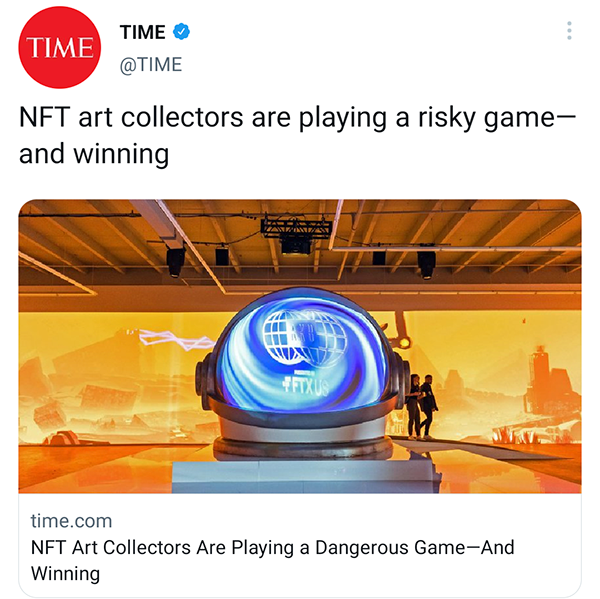Viewport: 600px width, 599px height.
Task: Click the two people standing beside helmet
Action: tap(421, 406)
